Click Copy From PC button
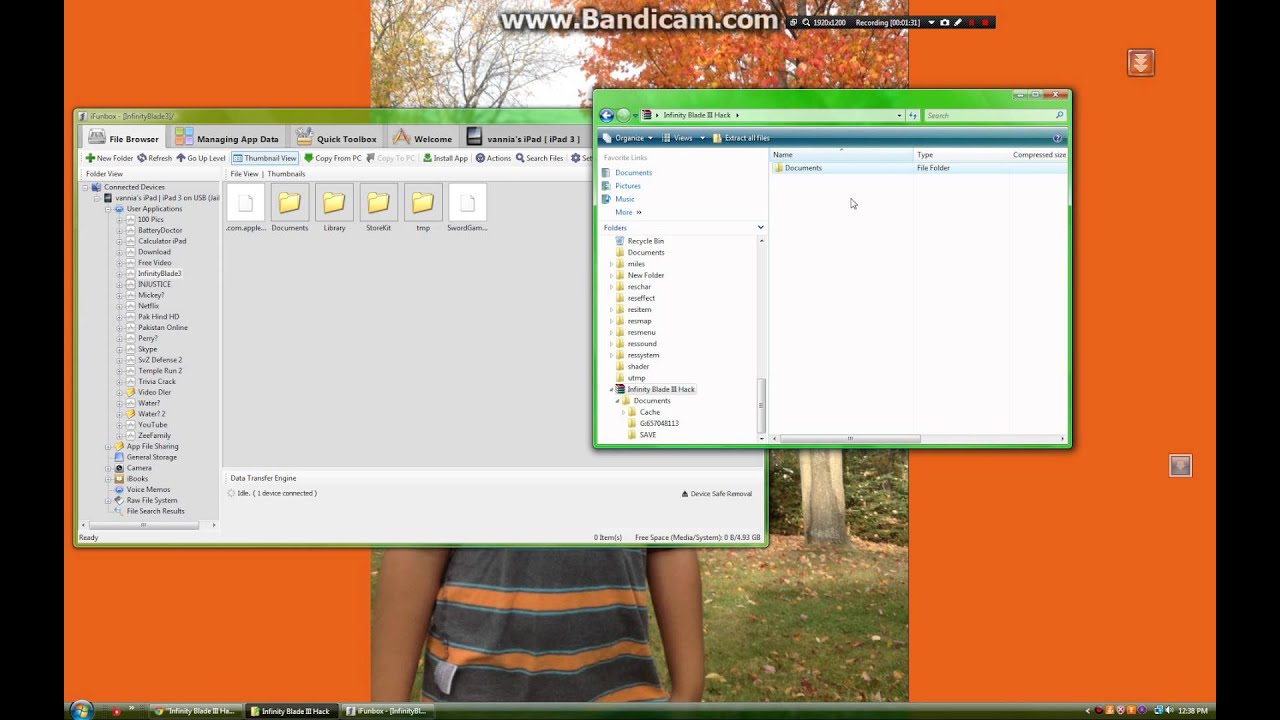The width and height of the screenshot is (1280, 720). point(333,158)
